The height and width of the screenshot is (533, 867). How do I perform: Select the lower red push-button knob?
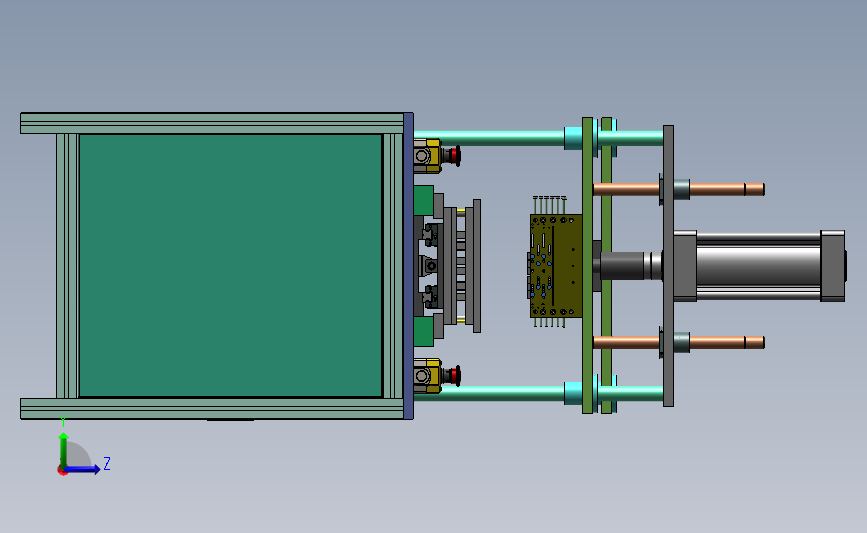tap(454, 376)
